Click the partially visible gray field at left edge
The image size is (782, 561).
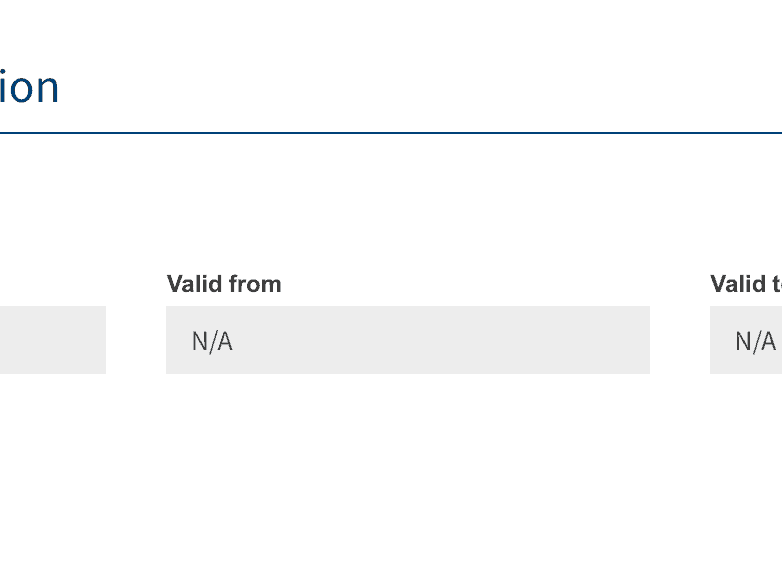click(x=52, y=340)
